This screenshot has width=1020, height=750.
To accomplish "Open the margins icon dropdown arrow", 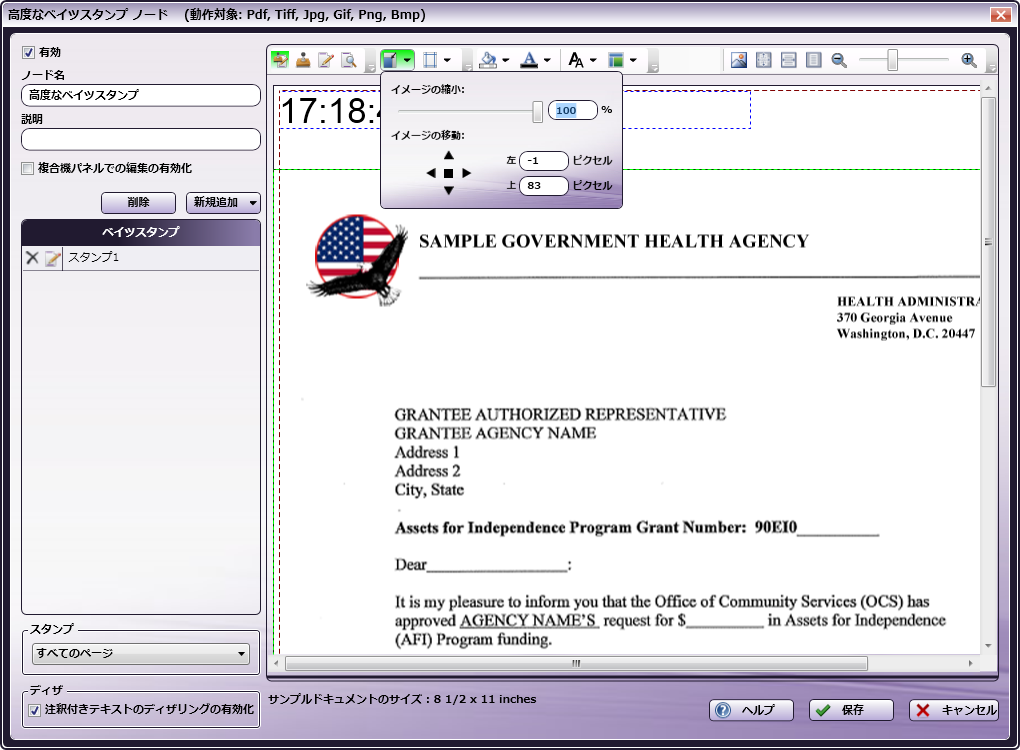I will [x=447, y=60].
